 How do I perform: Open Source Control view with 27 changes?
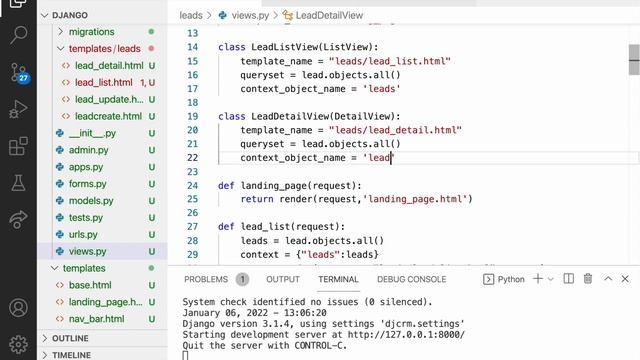[18, 73]
